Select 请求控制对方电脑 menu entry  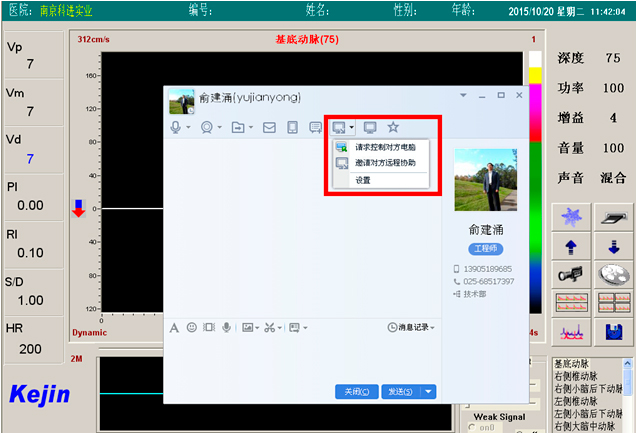click(381, 147)
